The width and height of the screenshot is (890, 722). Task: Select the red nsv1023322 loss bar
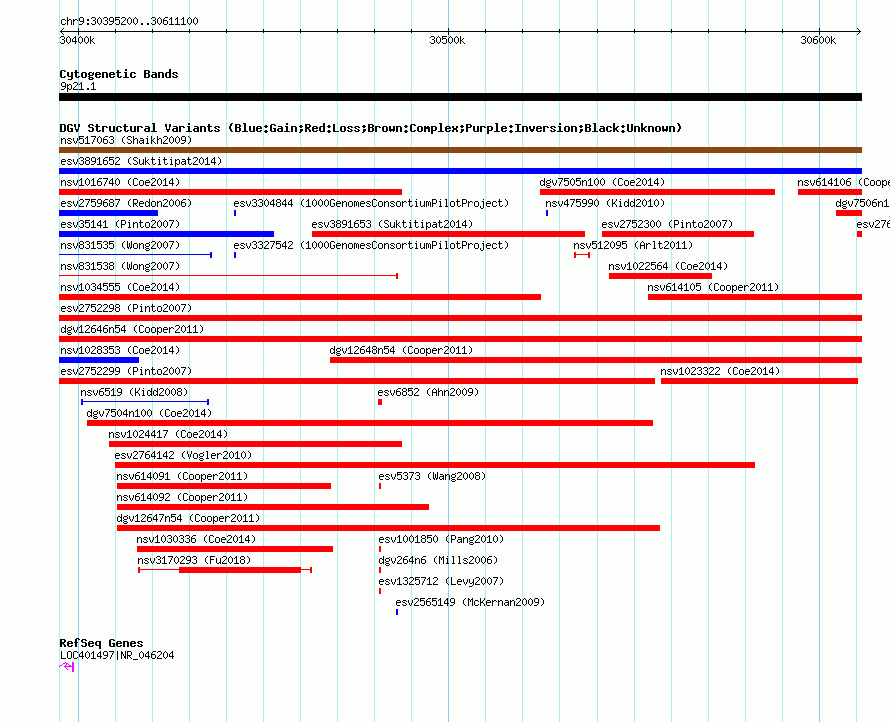tap(759, 381)
